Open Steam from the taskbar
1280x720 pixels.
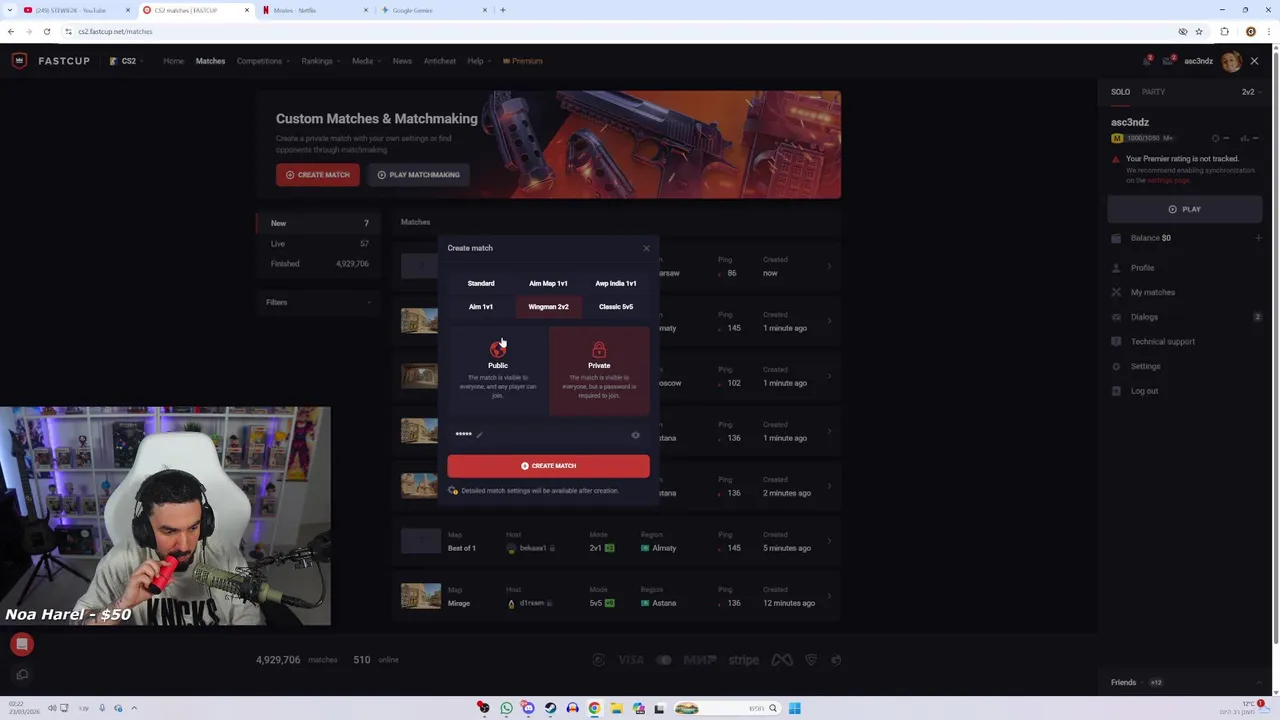(550, 708)
